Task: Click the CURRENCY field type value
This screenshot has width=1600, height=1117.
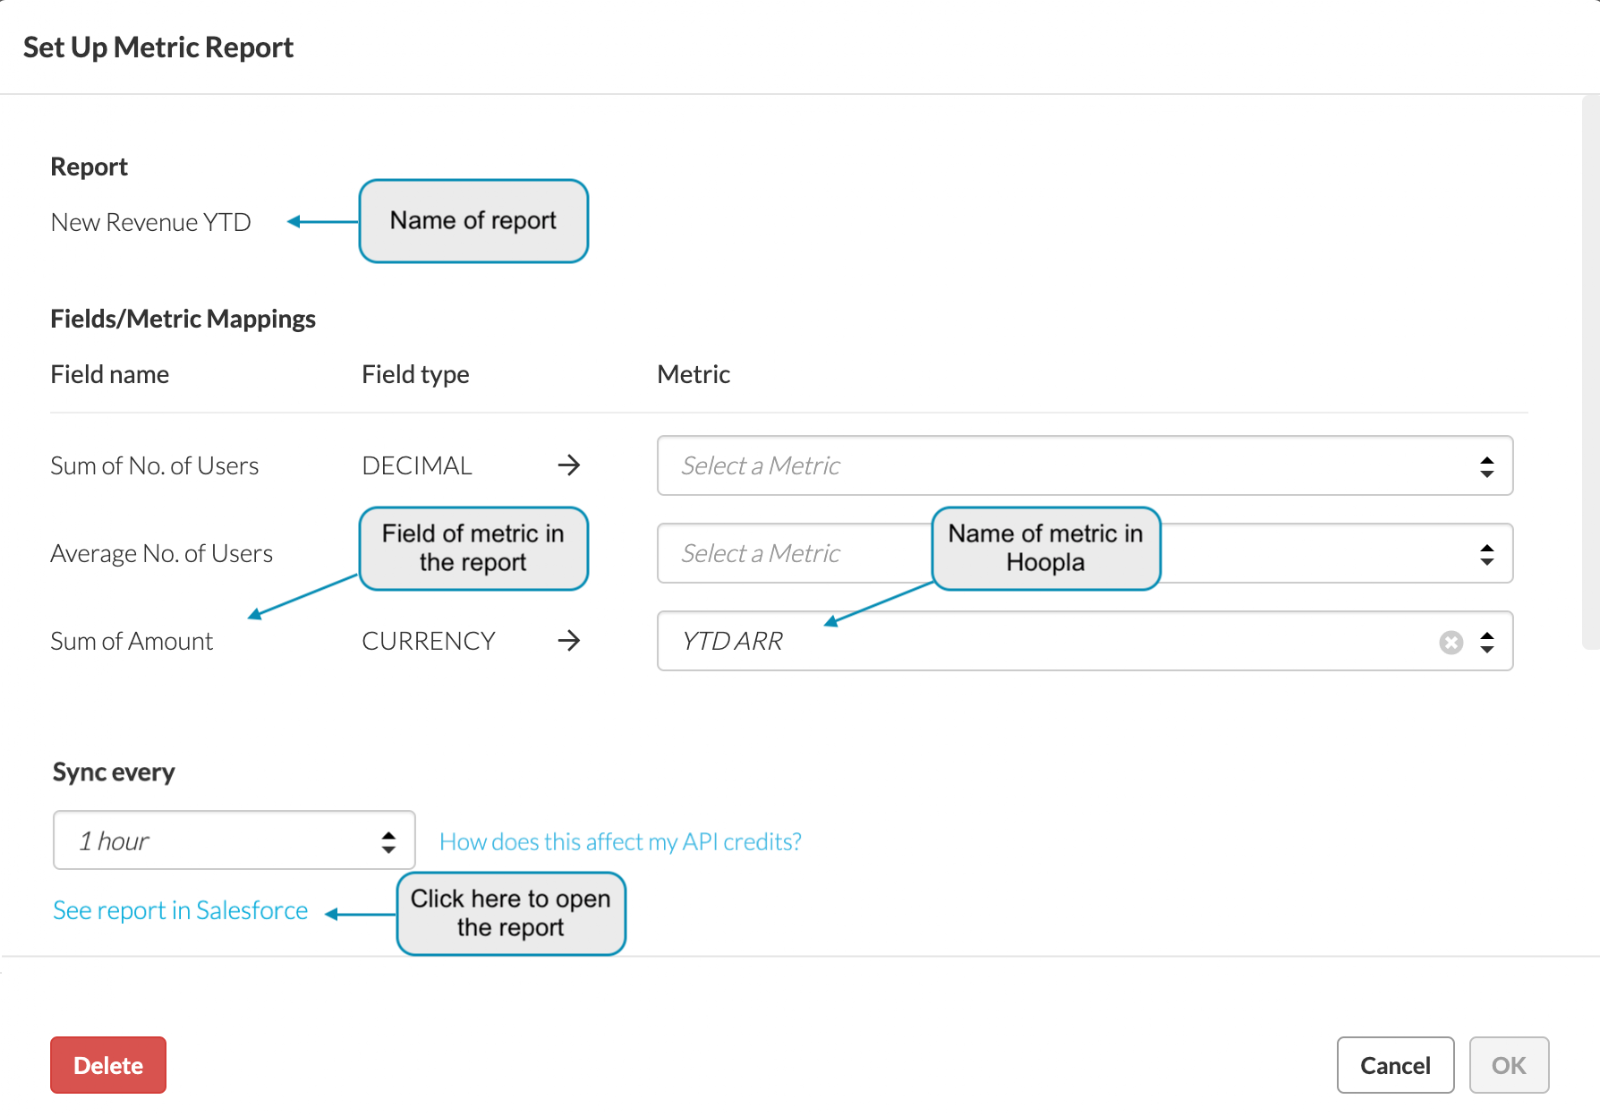Action: click(429, 642)
